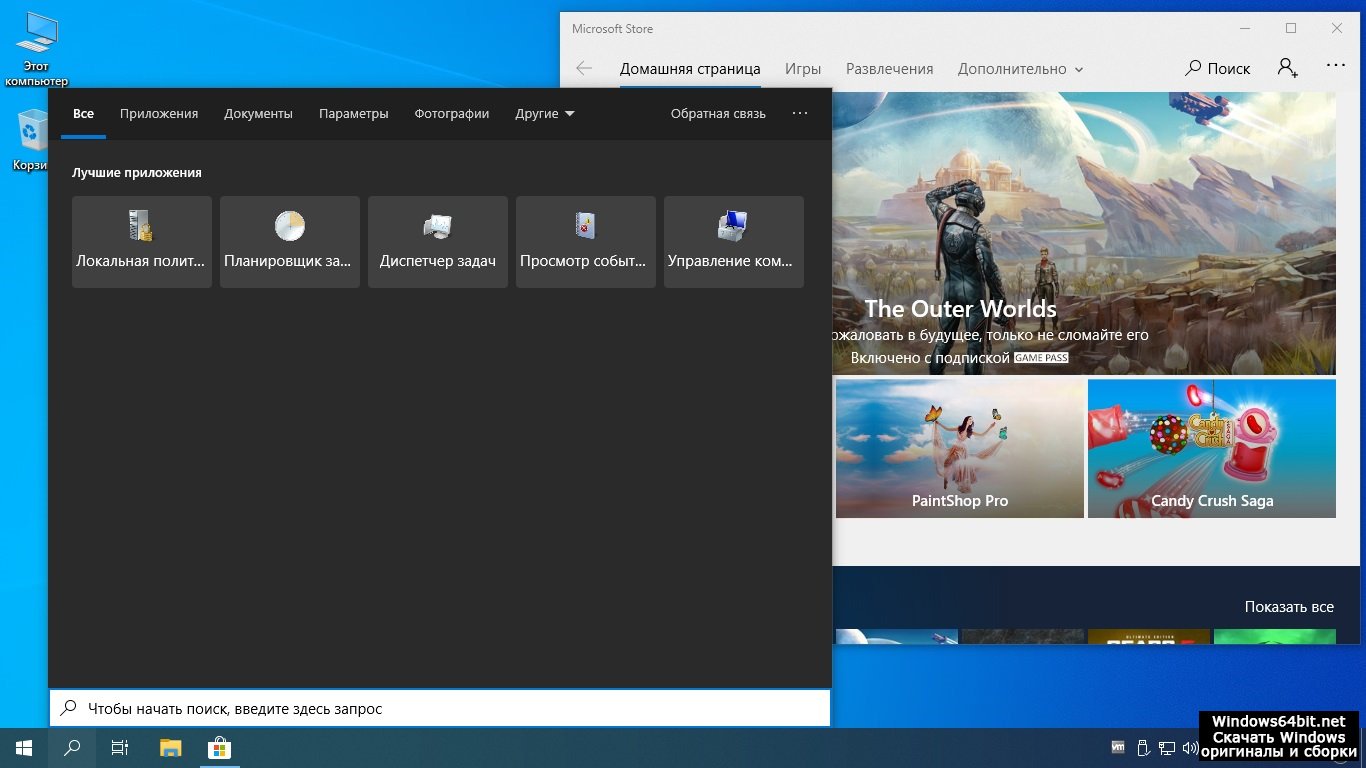Launch Управление компьютером tile
This screenshot has height=768, width=1366.
pos(733,241)
